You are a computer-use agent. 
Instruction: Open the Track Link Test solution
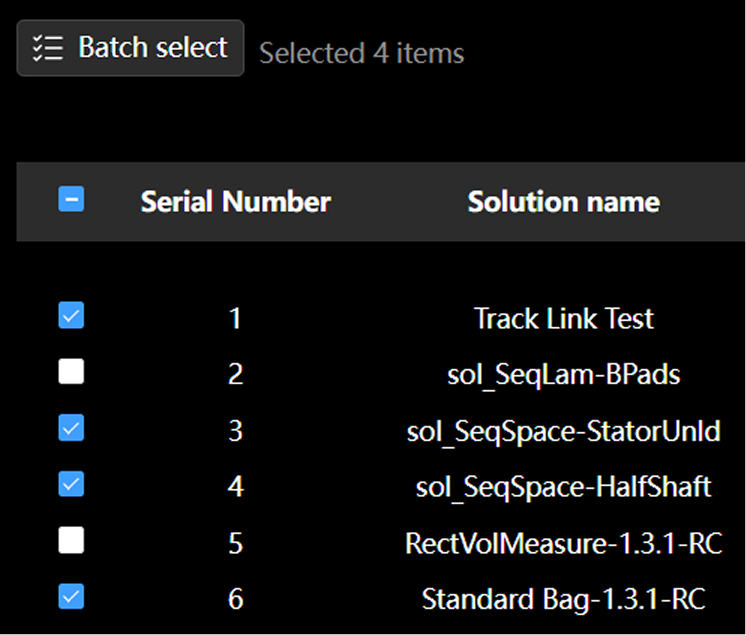[x=563, y=319]
